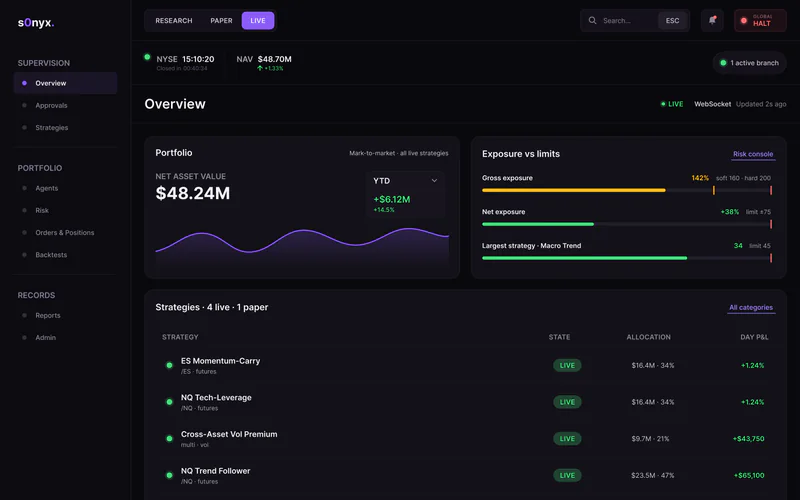Click the red Global Halt indicator dot
The width and height of the screenshot is (800, 500).
[x=744, y=21]
